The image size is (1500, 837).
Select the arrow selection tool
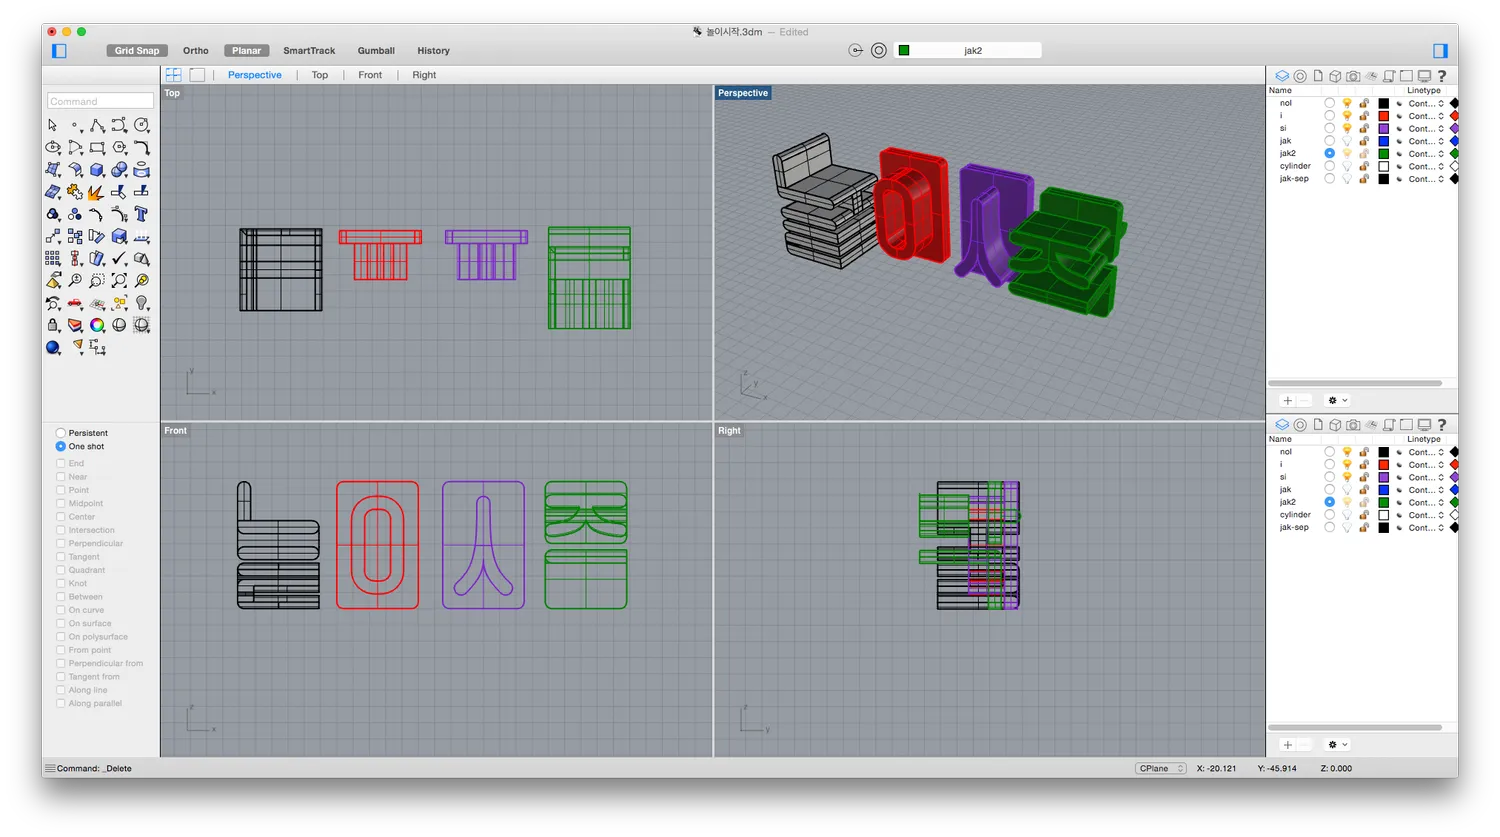pyautogui.click(x=52, y=125)
